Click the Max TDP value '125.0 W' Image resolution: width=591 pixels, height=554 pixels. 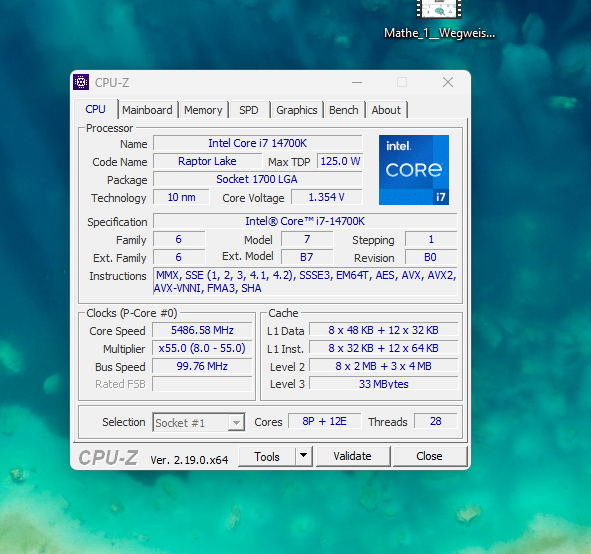340,161
